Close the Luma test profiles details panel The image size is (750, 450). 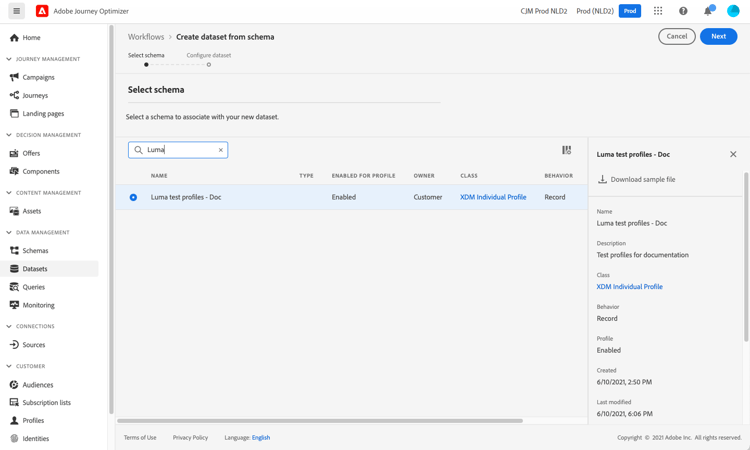pyautogui.click(x=733, y=154)
